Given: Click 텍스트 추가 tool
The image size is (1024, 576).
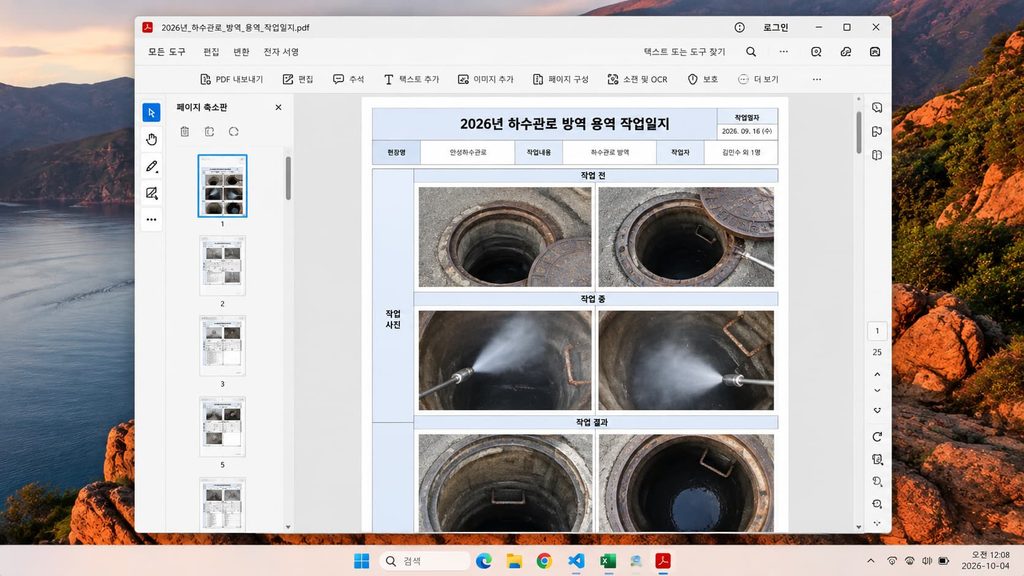Looking at the screenshot, I should pyautogui.click(x=411, y=79).
